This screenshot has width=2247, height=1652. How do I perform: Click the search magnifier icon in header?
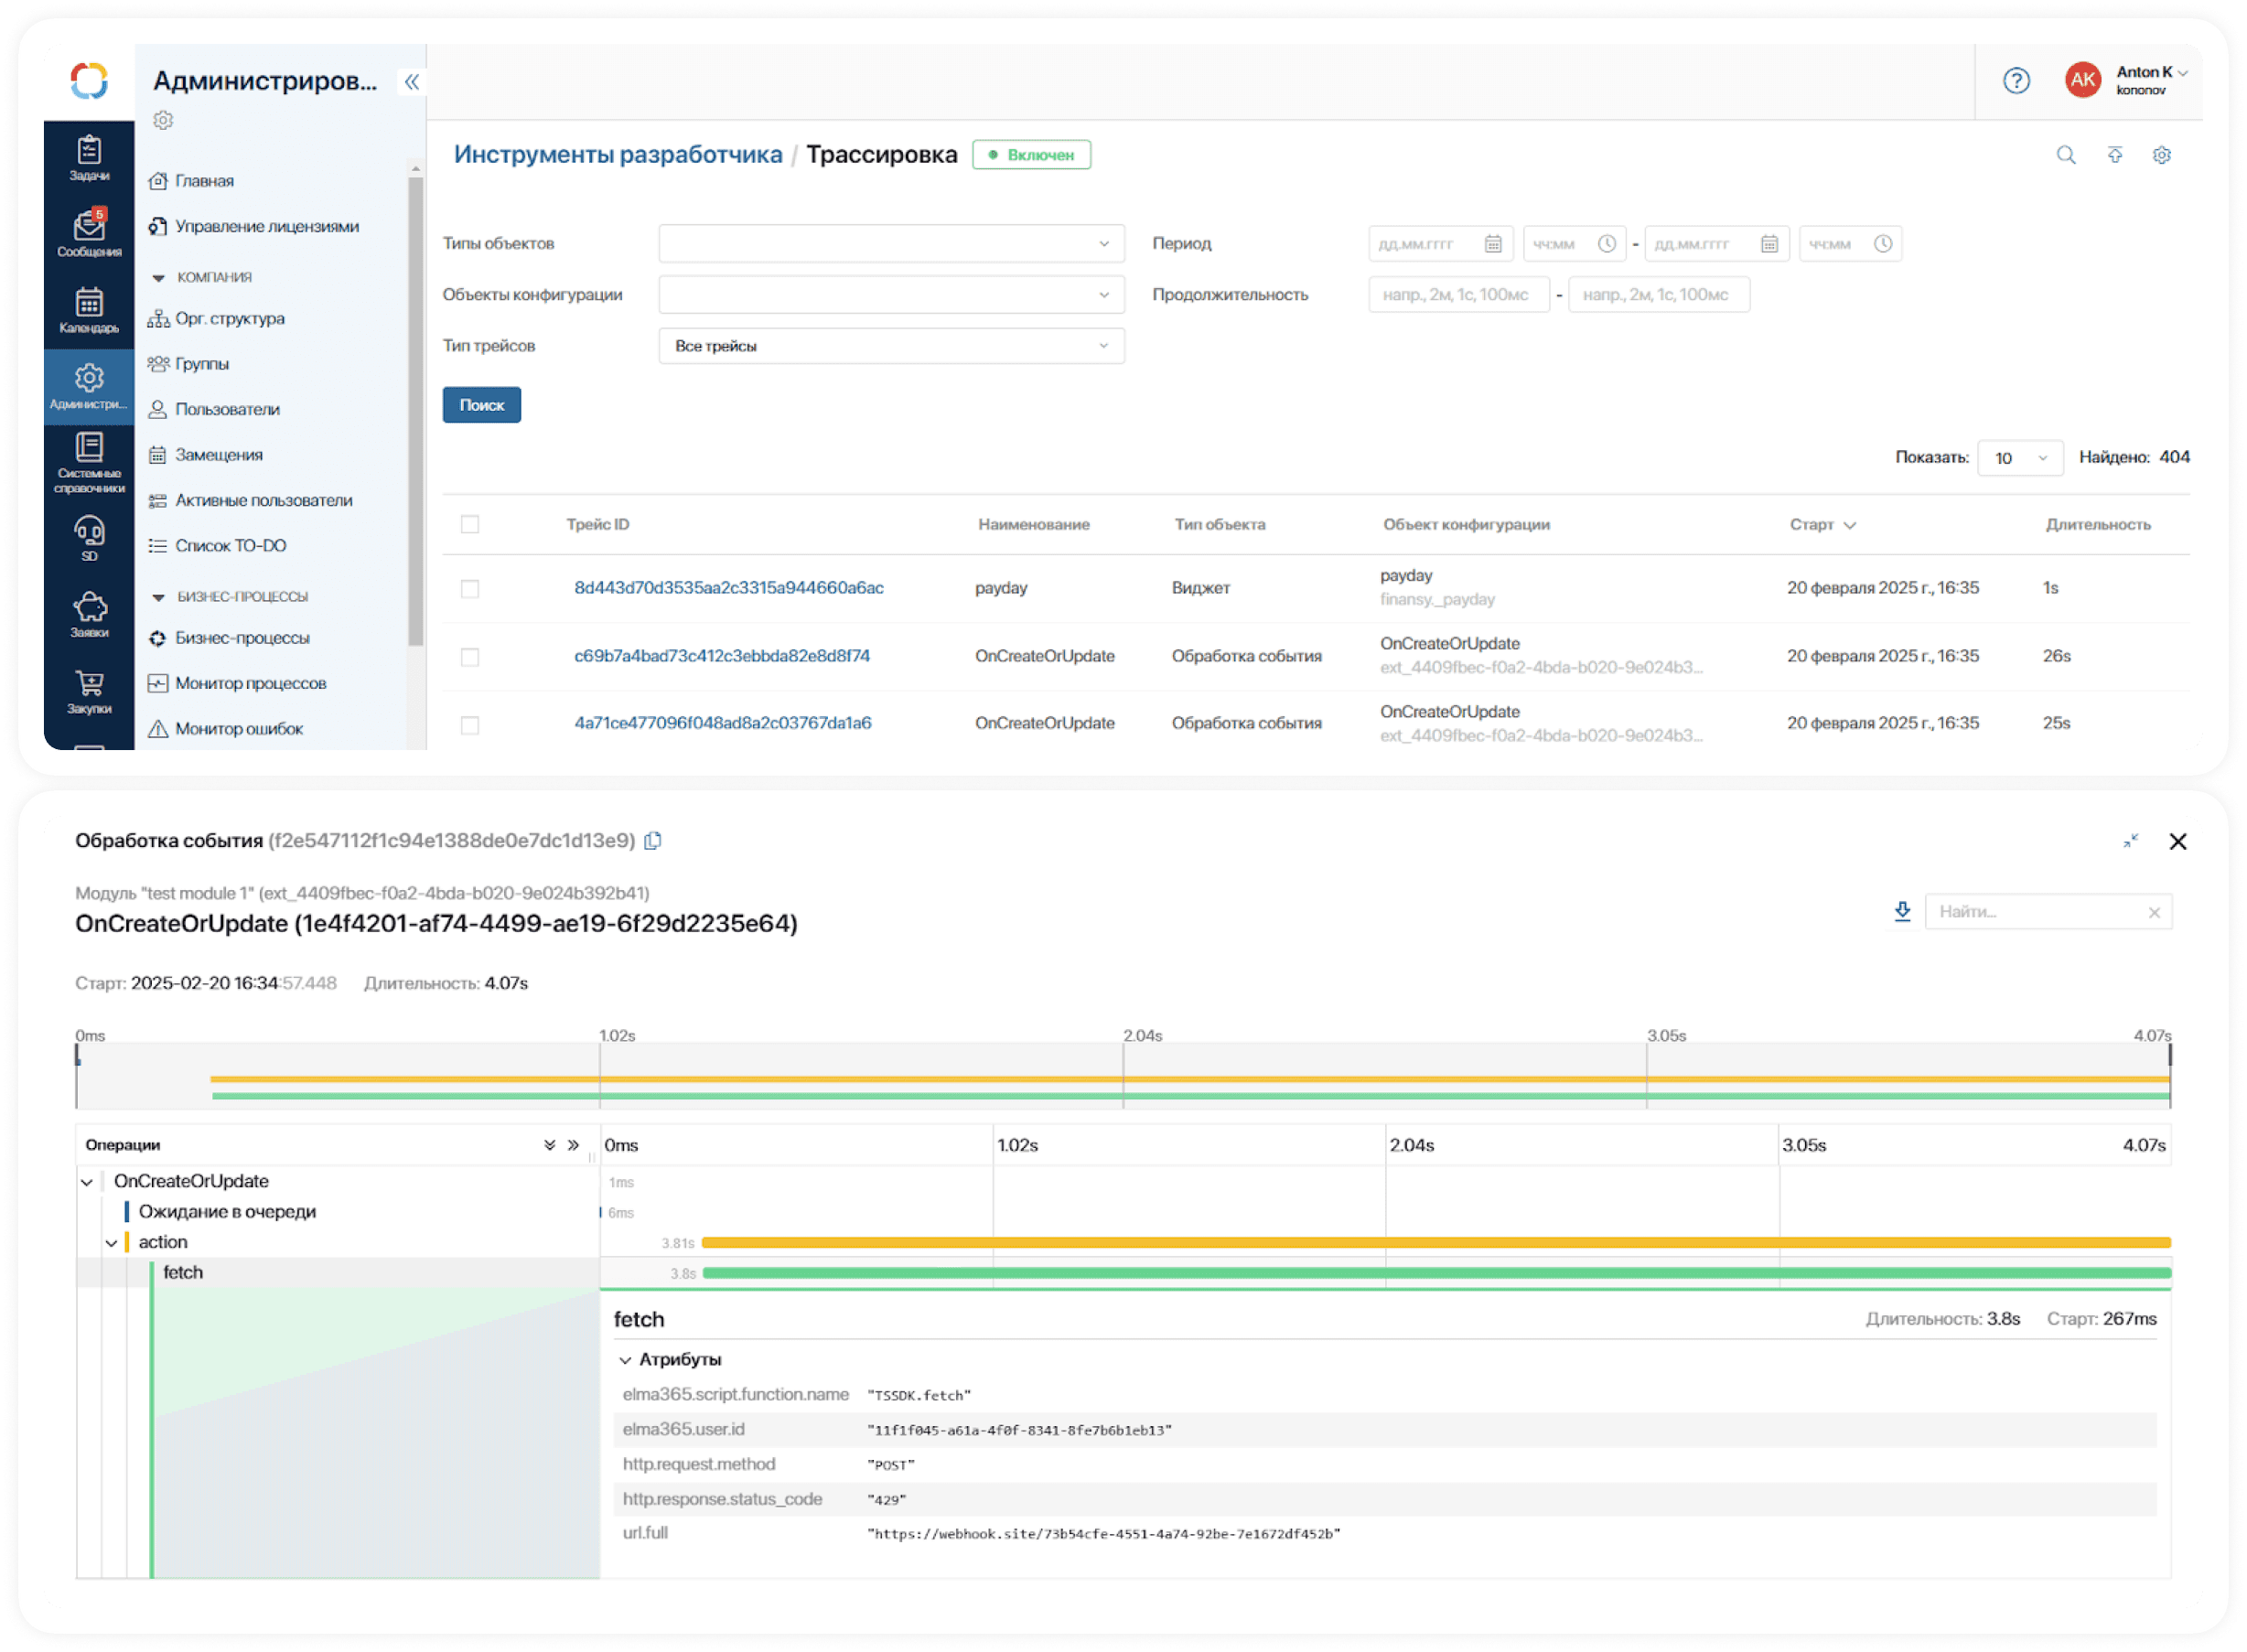tap(2066, 155)
